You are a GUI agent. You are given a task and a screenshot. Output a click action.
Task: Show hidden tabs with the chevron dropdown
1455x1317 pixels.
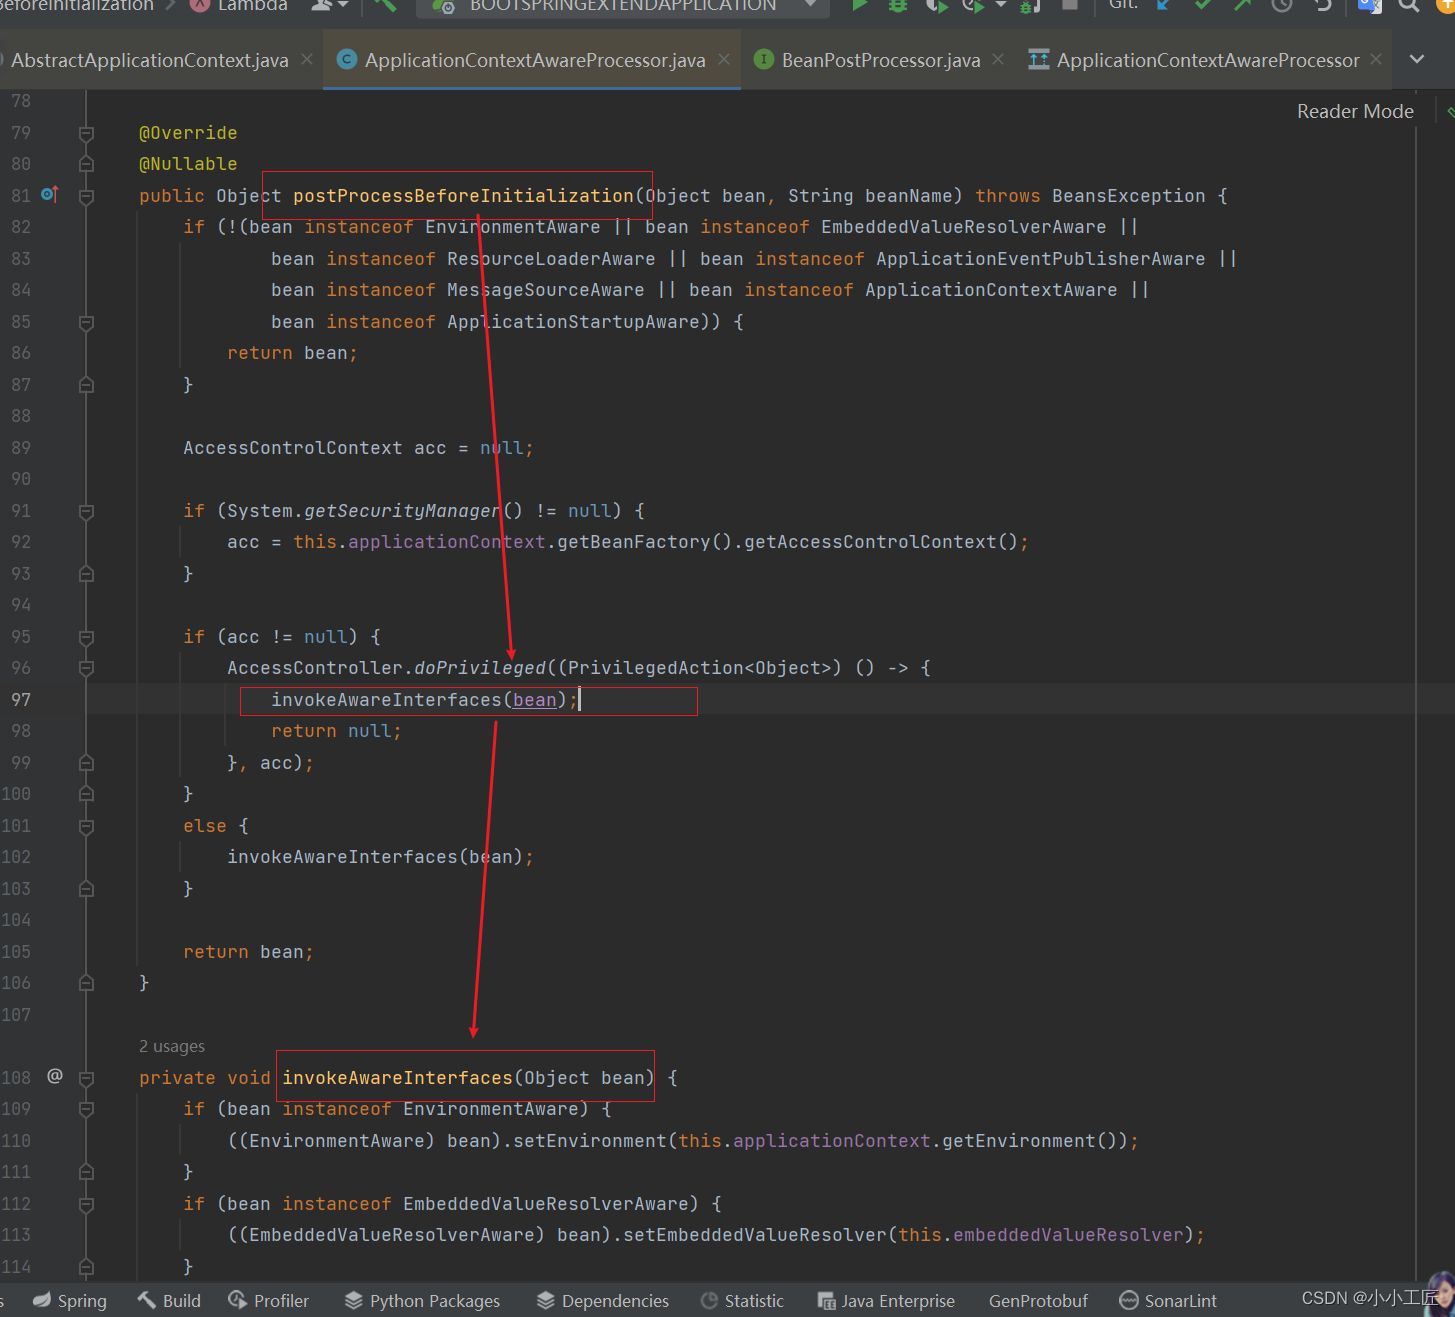coord(1416,60)
